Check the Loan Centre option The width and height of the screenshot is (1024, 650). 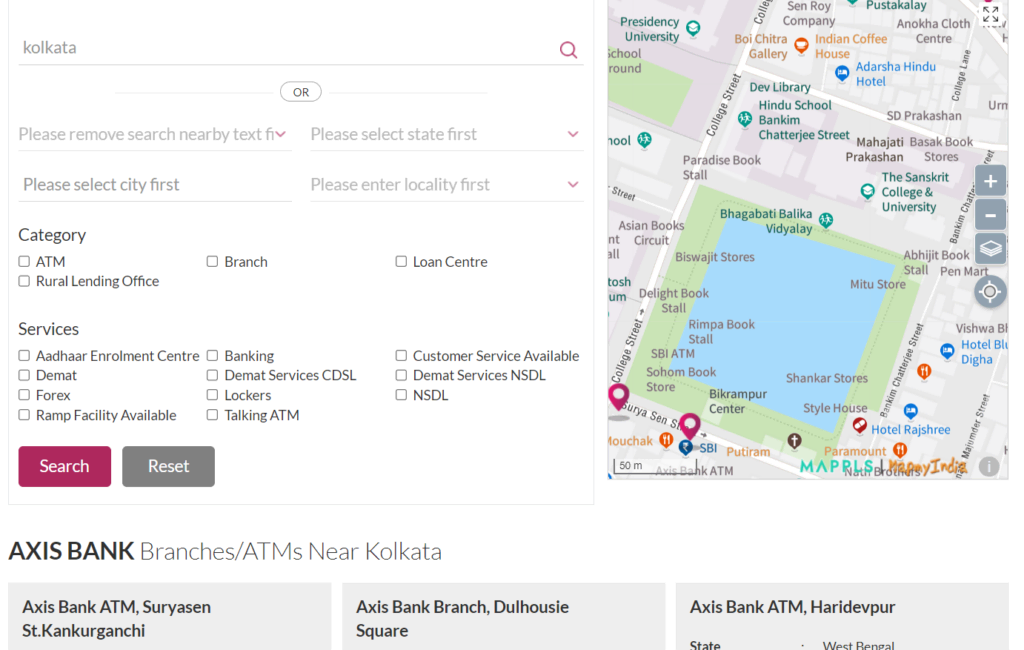(401, 261)
